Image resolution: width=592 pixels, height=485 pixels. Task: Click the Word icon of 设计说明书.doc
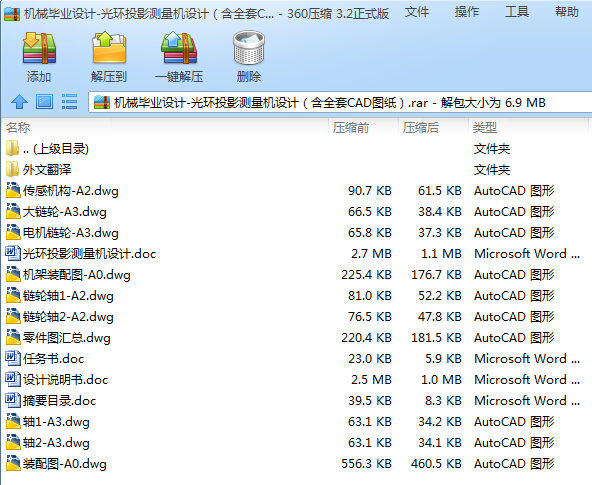pos(13,379)
